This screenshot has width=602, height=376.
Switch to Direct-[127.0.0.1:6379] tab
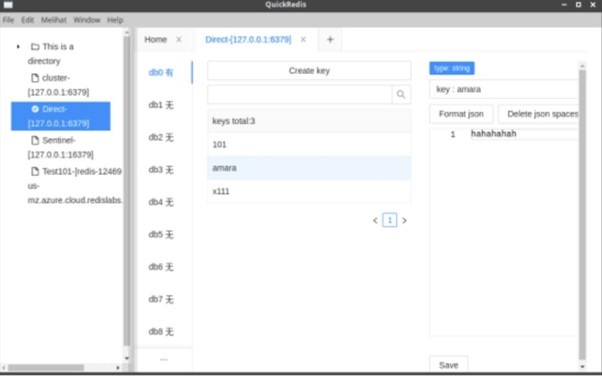(248, 40)
